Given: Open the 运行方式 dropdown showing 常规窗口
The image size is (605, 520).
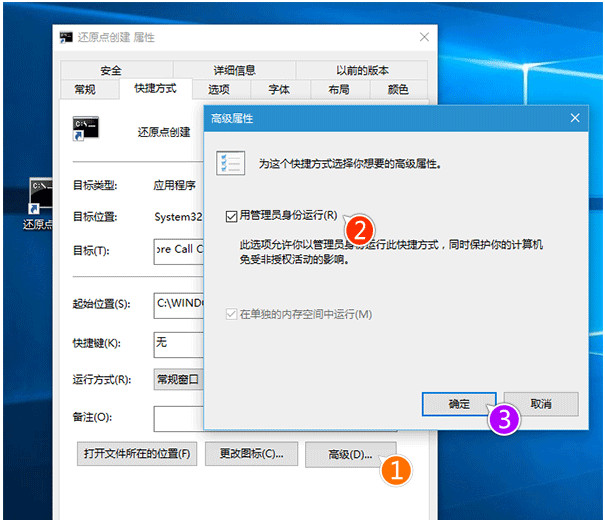Looking at the screenshot, I should (178, 379).
